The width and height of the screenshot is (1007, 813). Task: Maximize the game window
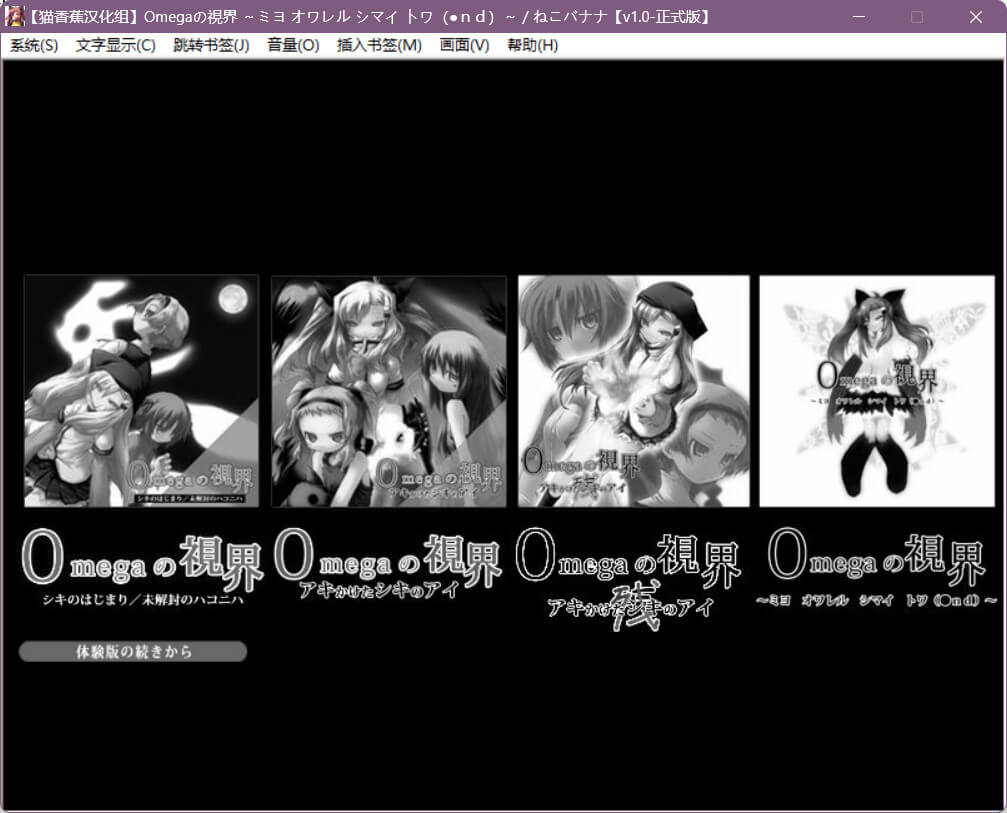pyautogui.click(x=917, y=16)
